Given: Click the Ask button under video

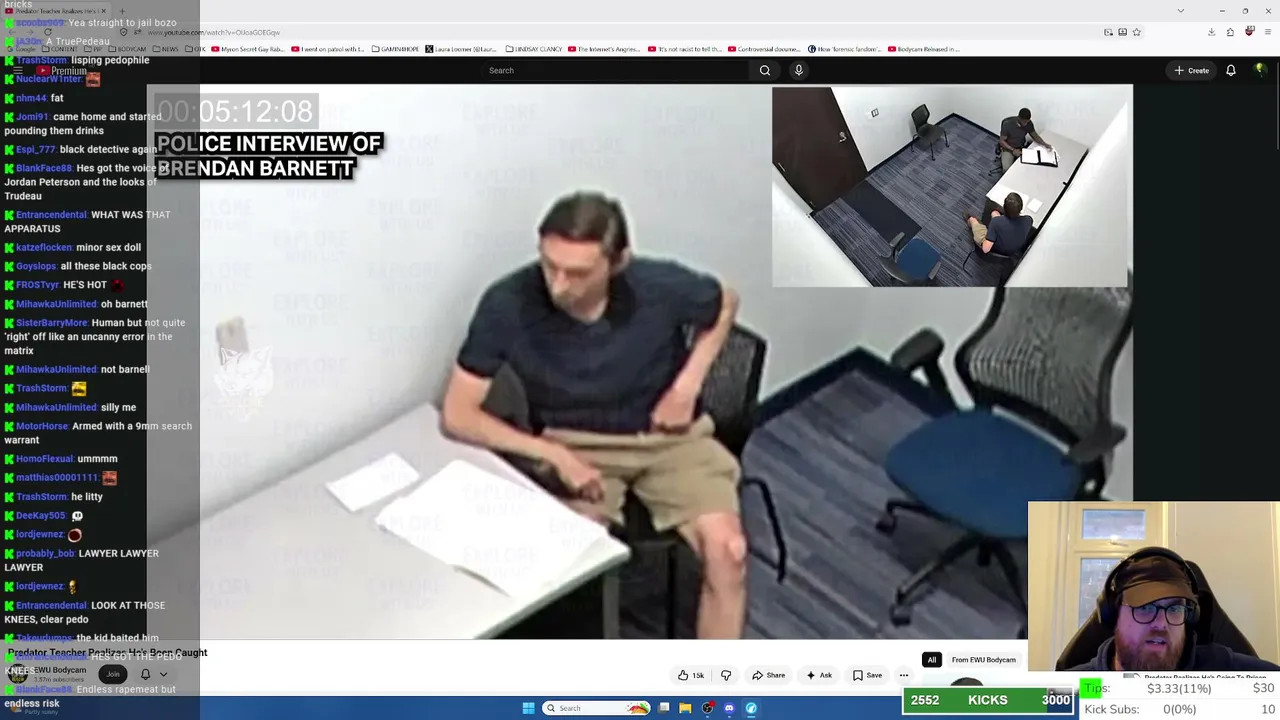Looking at the screenshot, I should click(x=819, y=675).
